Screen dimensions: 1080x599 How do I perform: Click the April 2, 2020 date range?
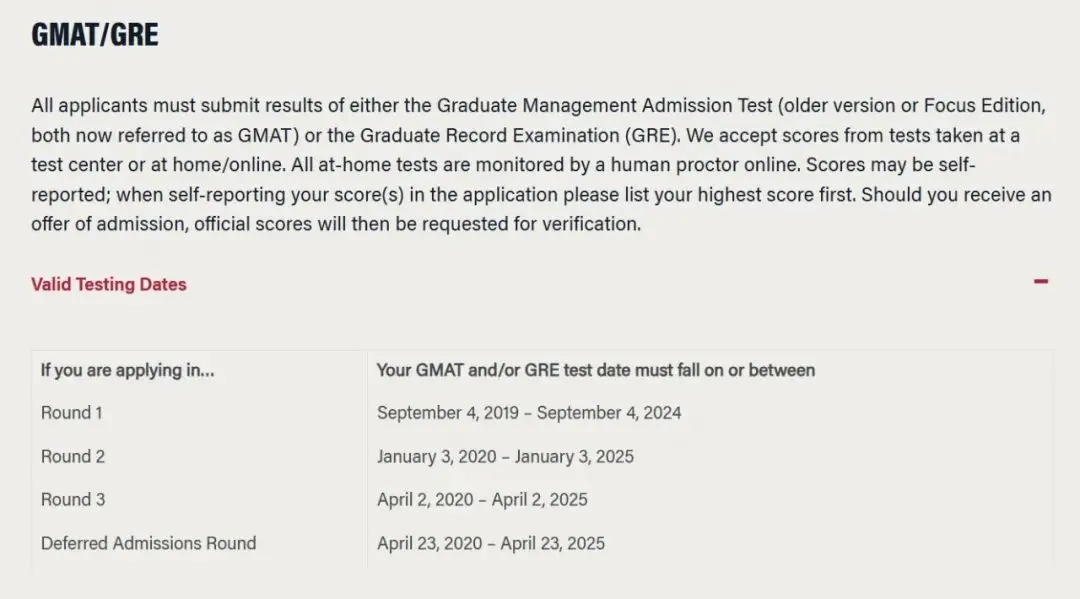482,499
